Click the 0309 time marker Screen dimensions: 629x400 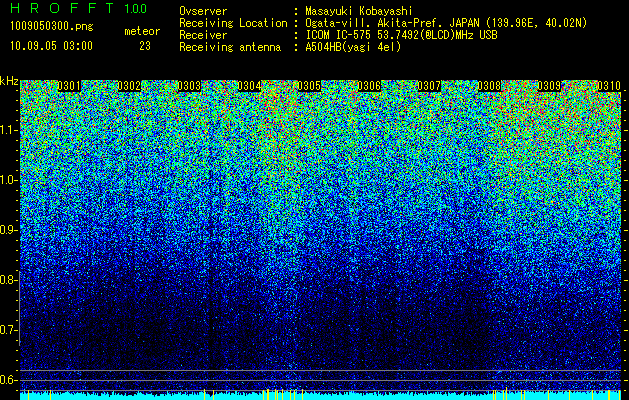coord(549,86)
